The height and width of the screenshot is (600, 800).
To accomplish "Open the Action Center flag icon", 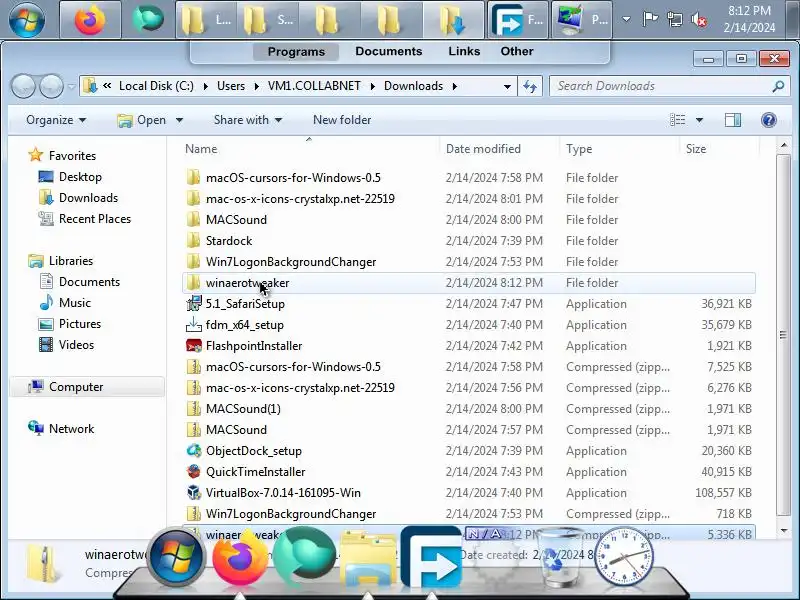I will 650,20.
